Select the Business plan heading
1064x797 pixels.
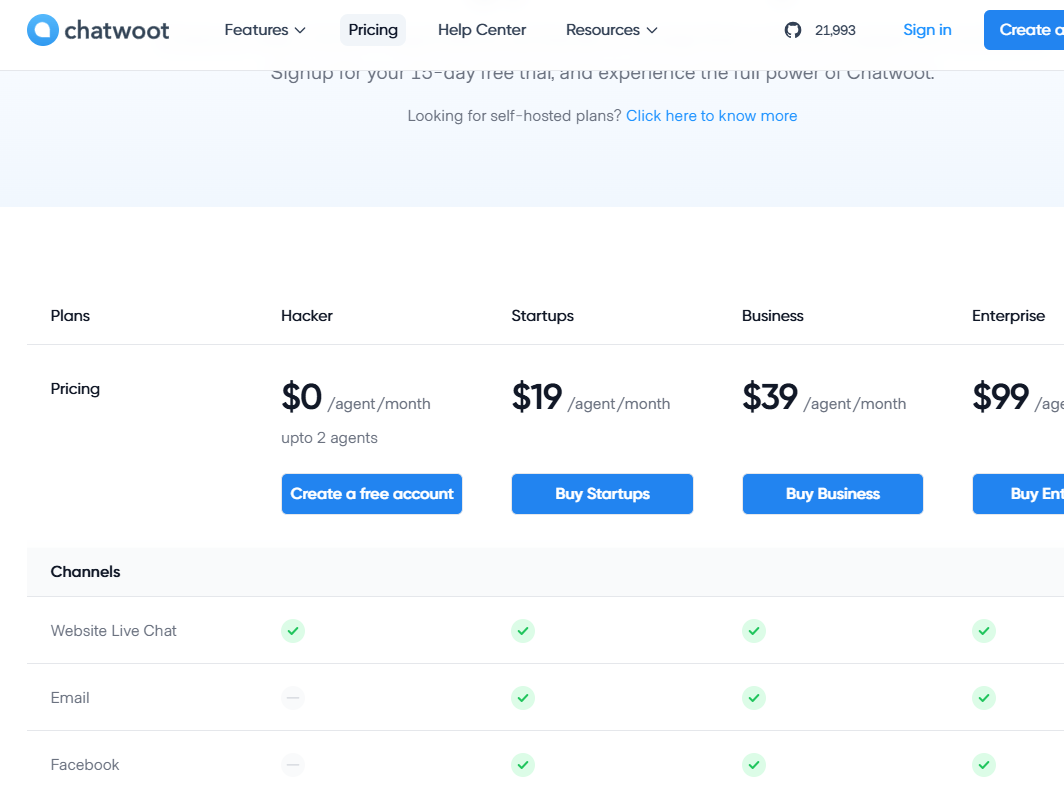[772, 316]
